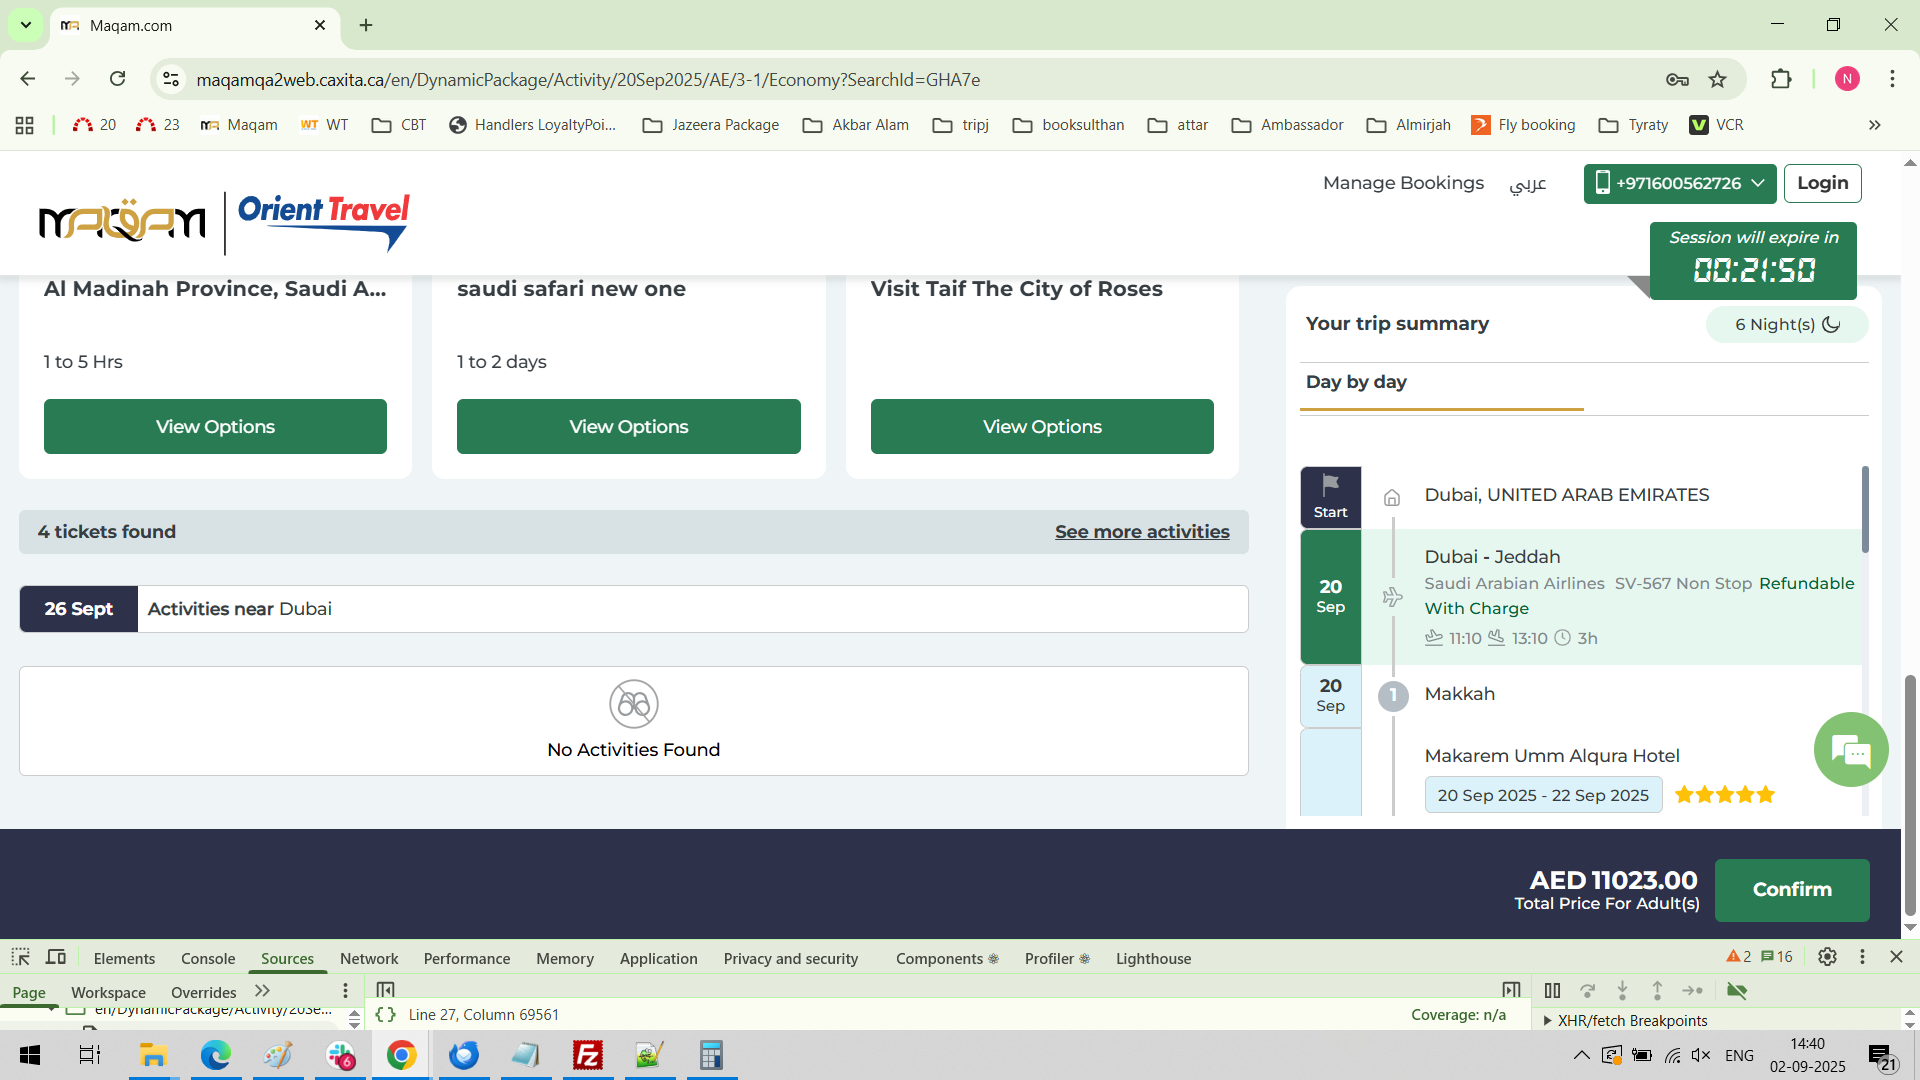This screenshot has width=1920, height=1080.
Task: Open DevTools settings gear
Action: 1827,957
